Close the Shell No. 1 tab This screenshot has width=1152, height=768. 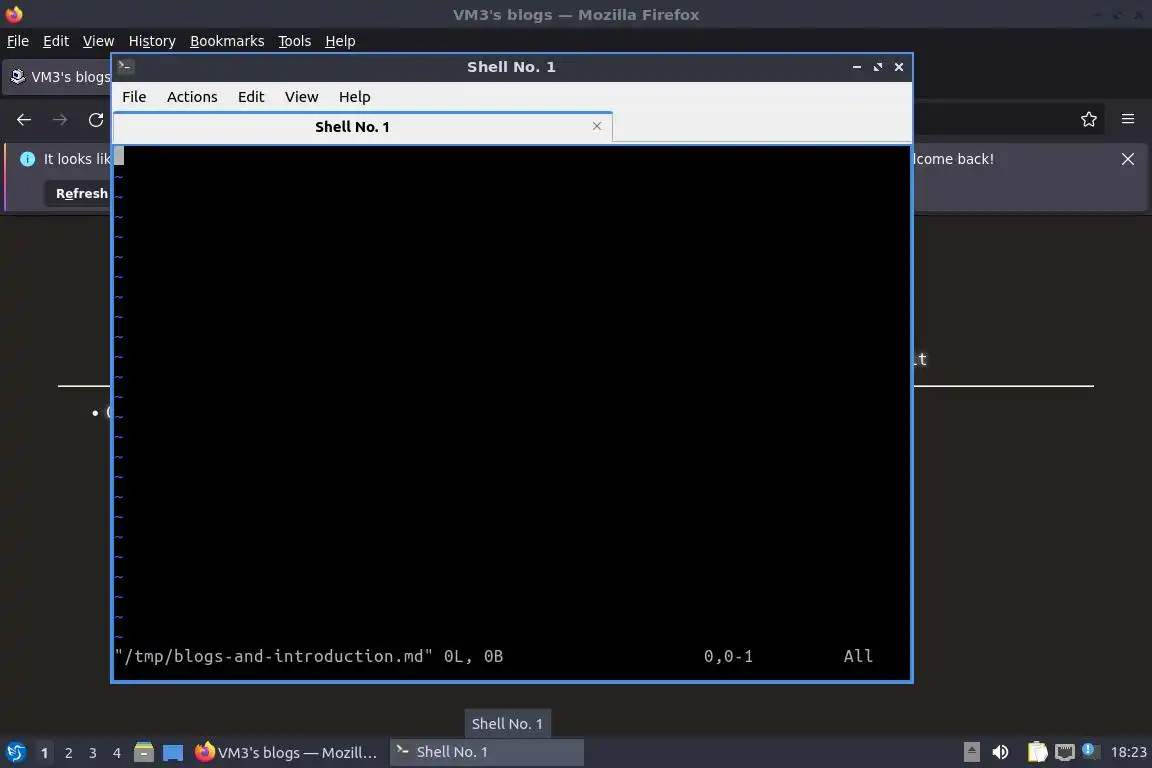(597, 126)
